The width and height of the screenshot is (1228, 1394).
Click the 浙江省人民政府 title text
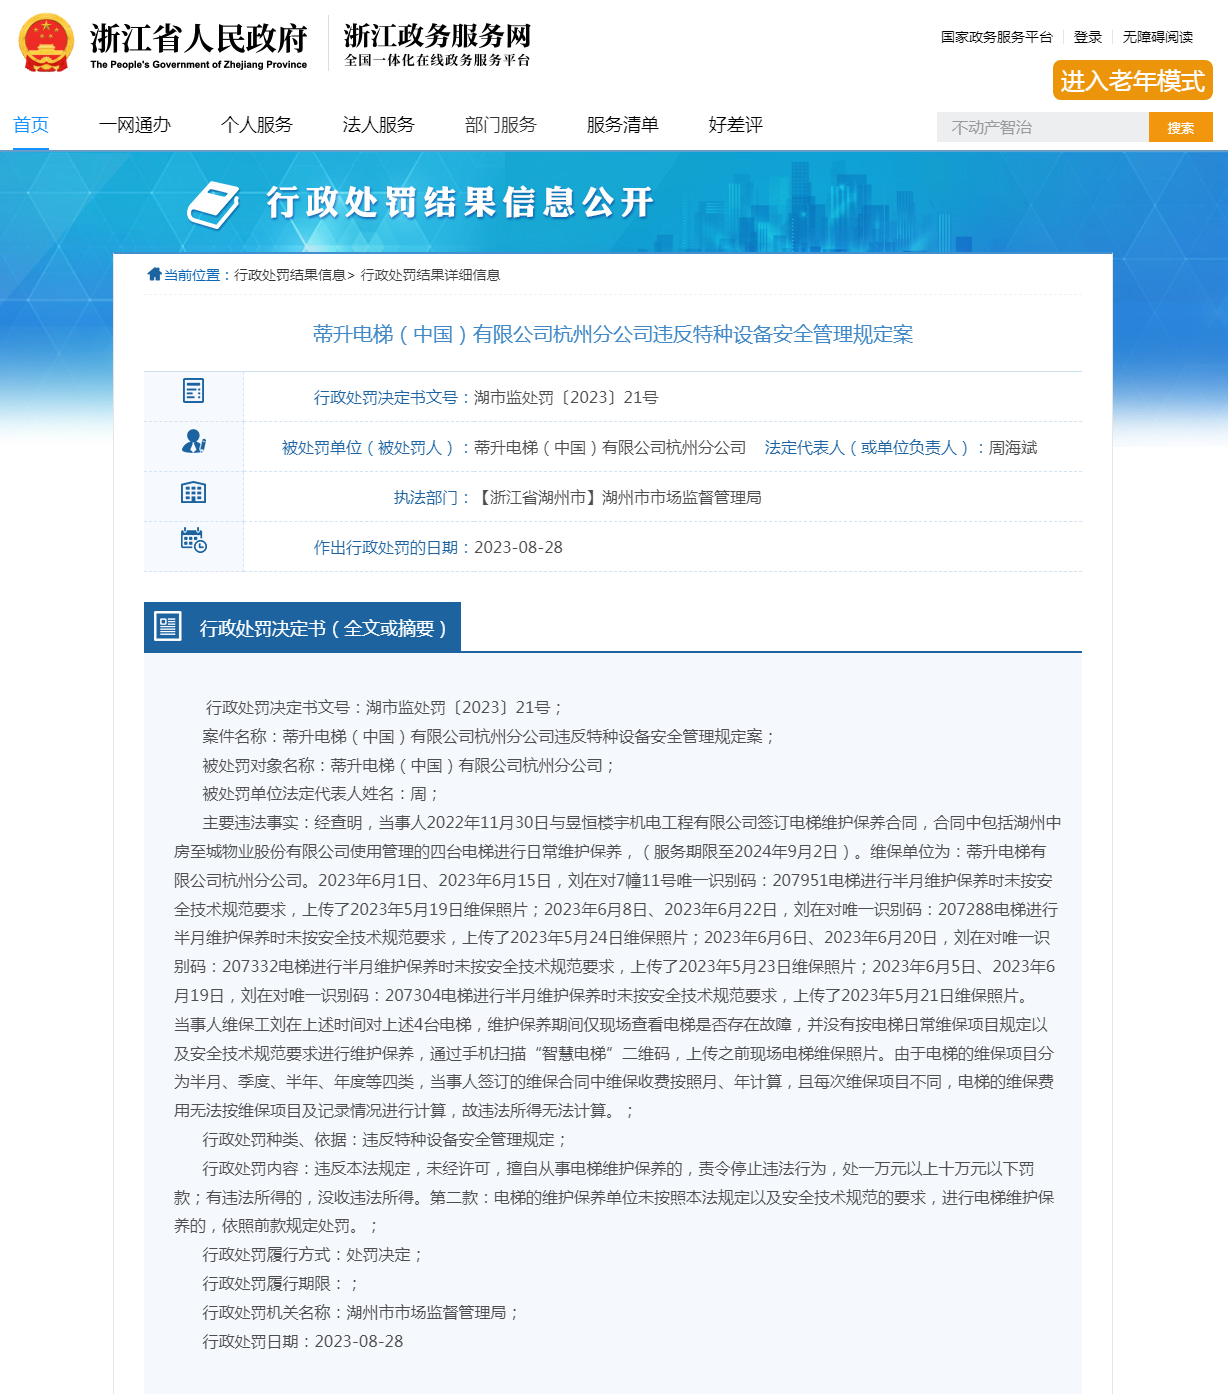pyautogui.click(x=199, y=38)
